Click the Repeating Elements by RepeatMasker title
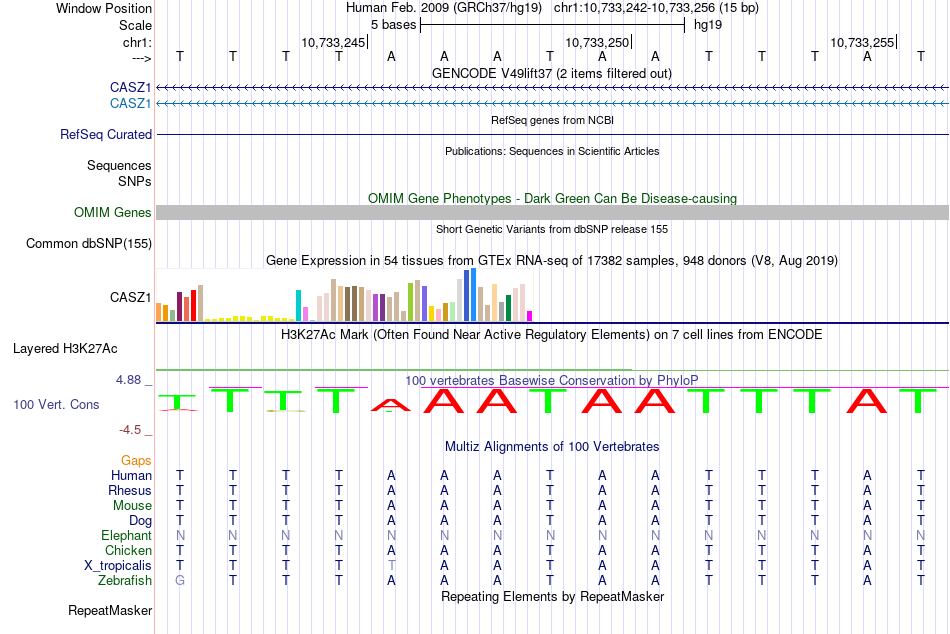This screenshot has height=634, width=950. point(552,596)
